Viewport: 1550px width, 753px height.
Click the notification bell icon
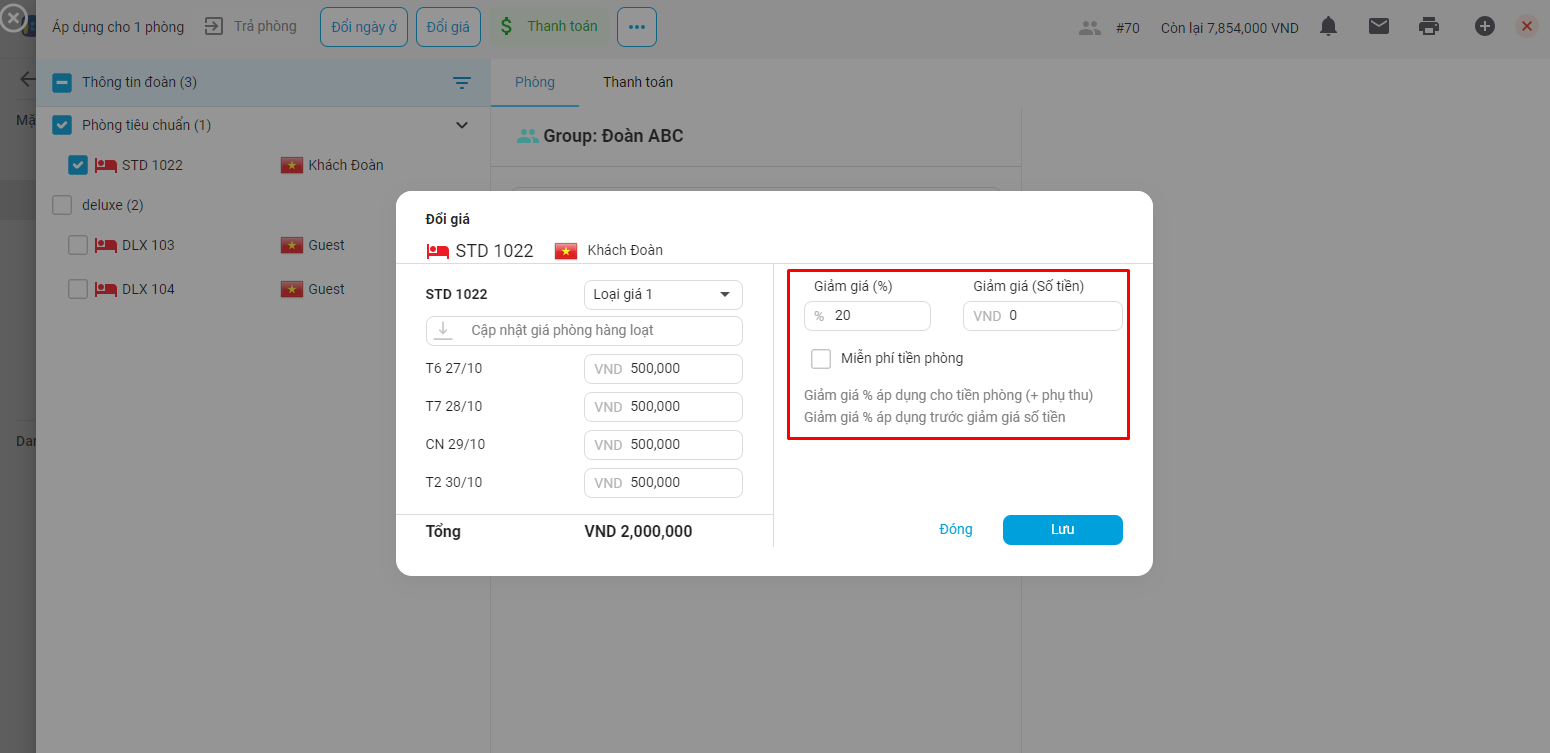pyautogui.click(x=1328, y=27)
